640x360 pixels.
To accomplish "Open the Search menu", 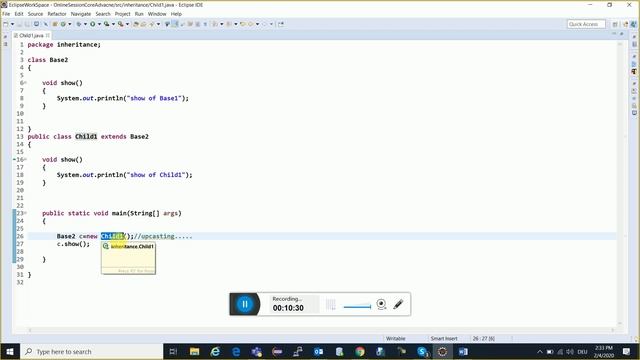I will [103, 14].
